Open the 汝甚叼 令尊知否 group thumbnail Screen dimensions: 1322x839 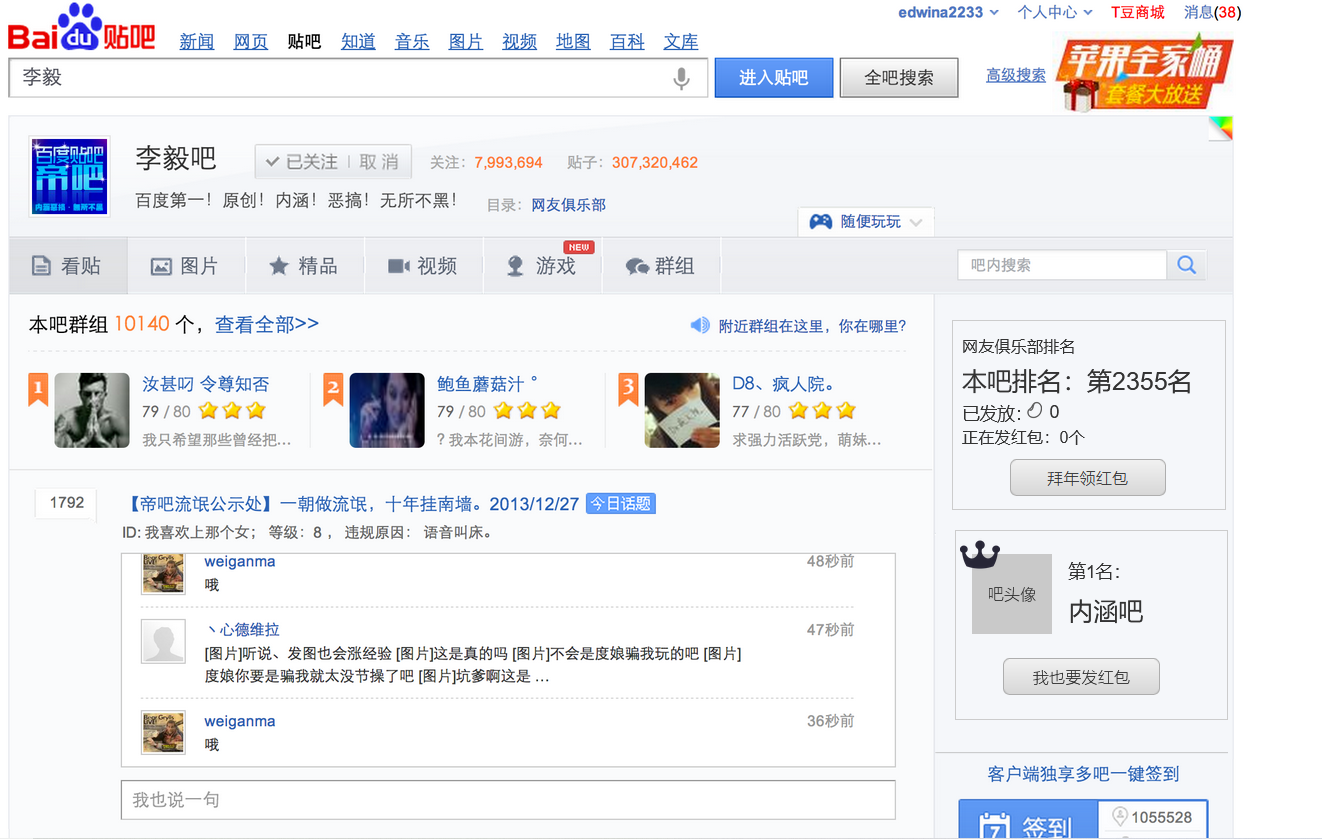[x=92, y=410]
